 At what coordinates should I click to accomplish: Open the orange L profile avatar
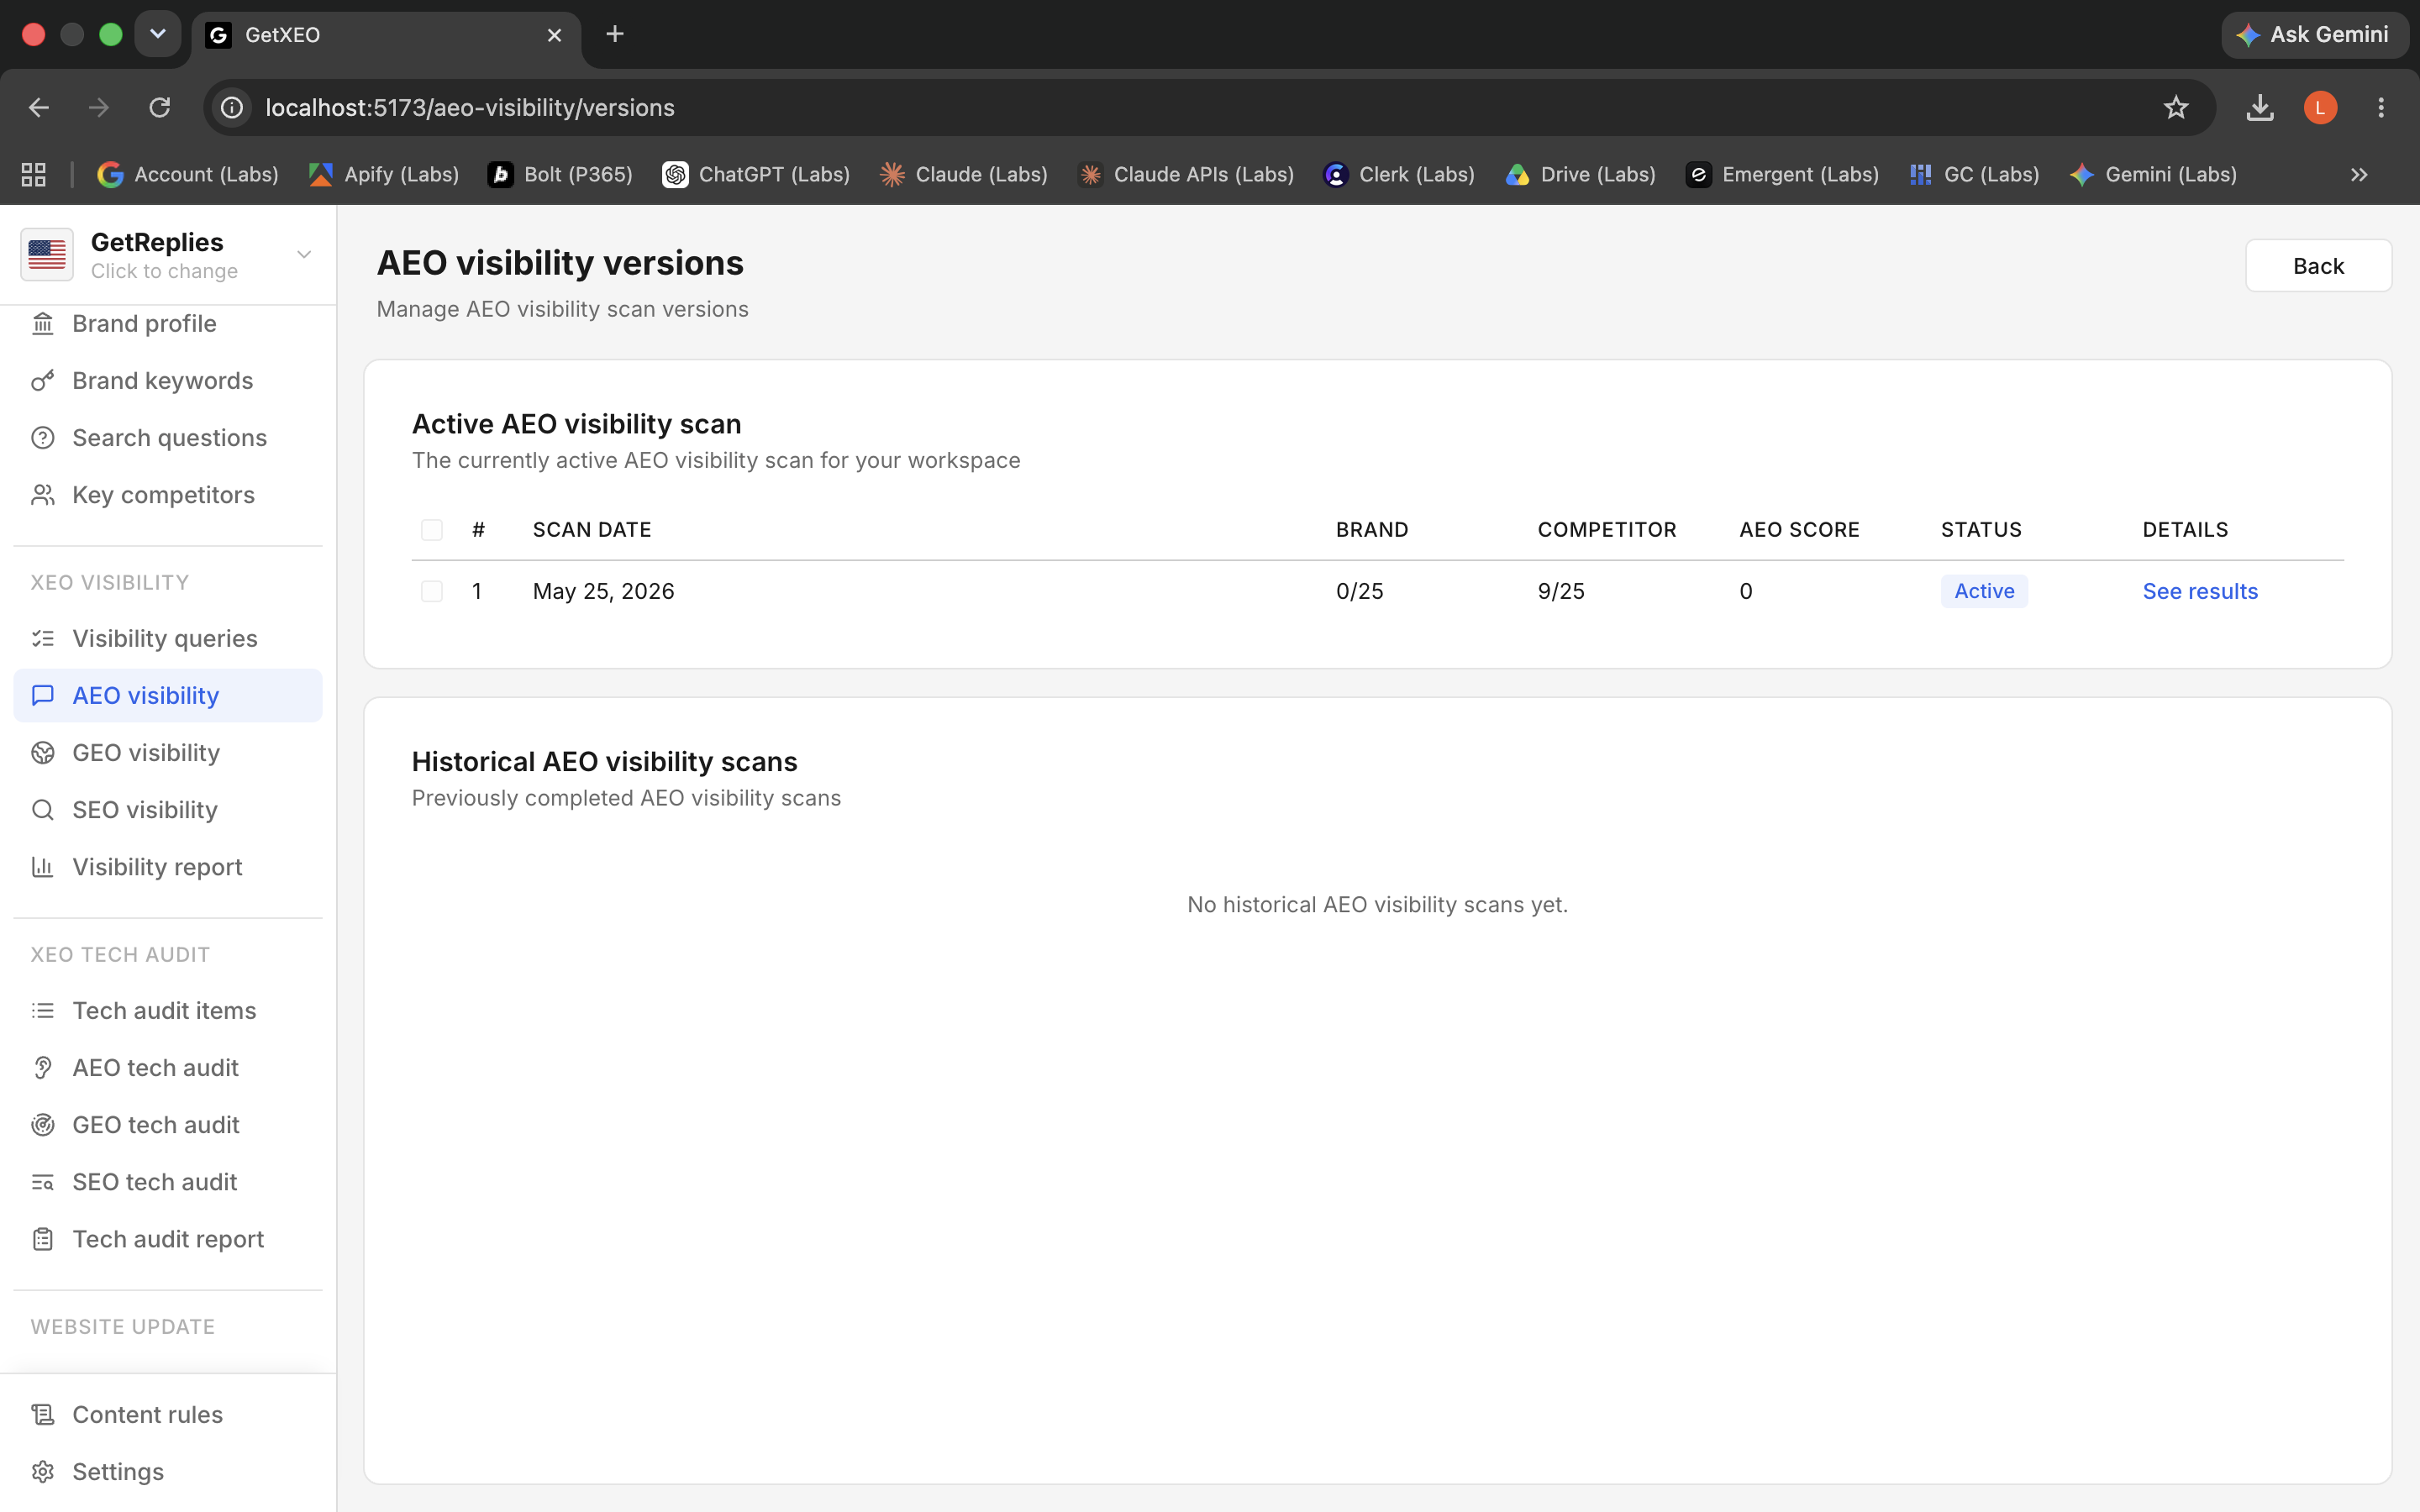coord(2320,108)
